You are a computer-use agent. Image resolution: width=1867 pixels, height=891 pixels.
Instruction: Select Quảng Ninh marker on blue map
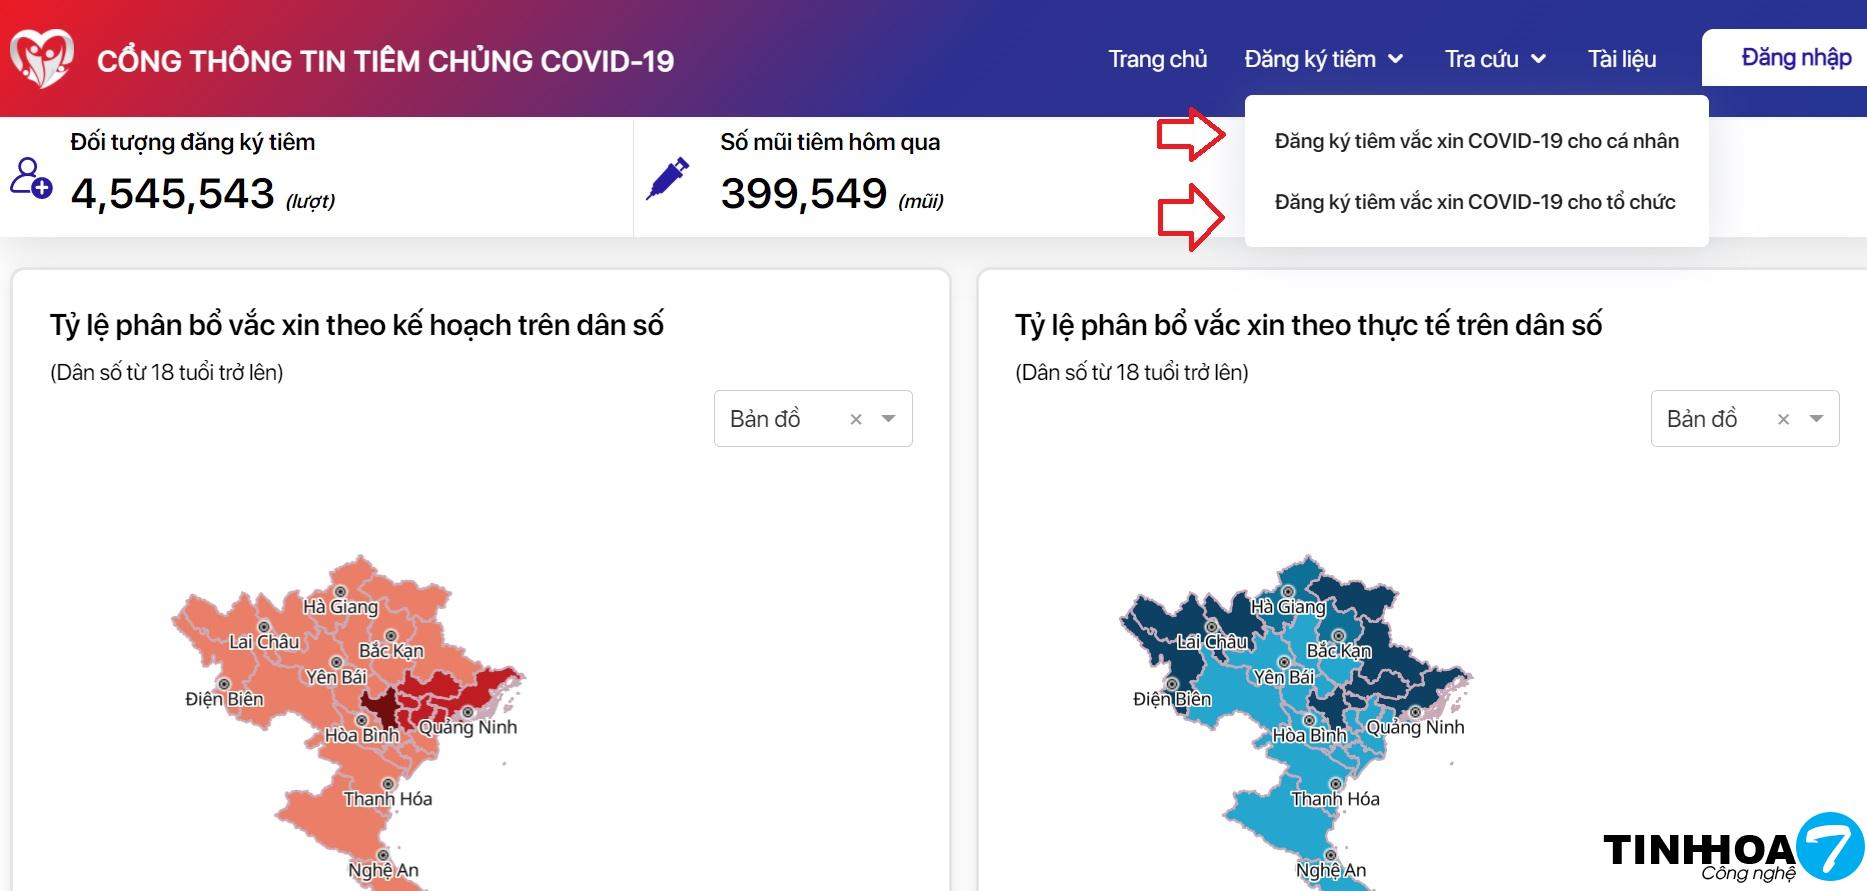tap(1415, 713)
